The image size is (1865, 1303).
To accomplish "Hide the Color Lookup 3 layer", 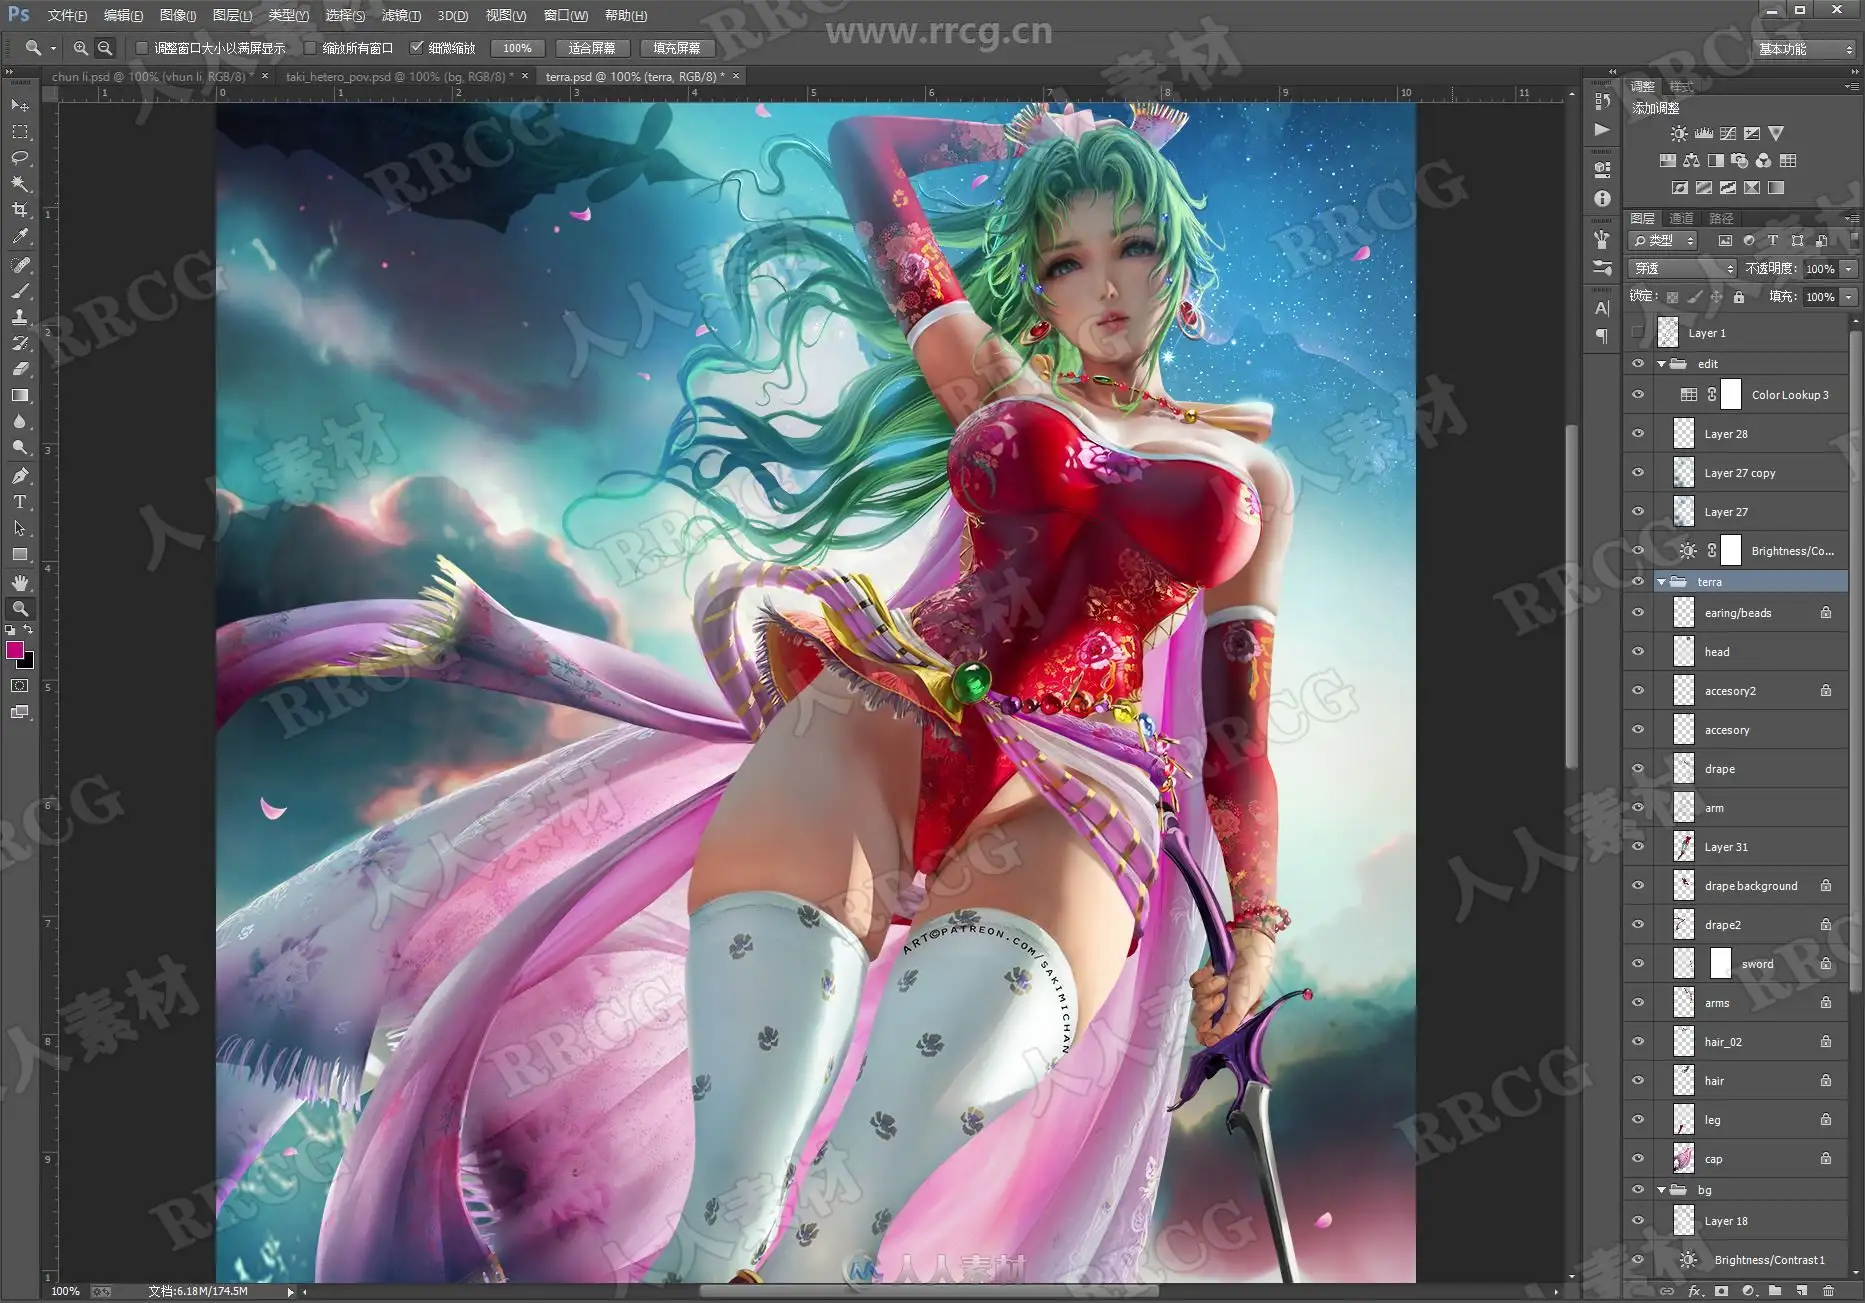I will click(1638, 395).
